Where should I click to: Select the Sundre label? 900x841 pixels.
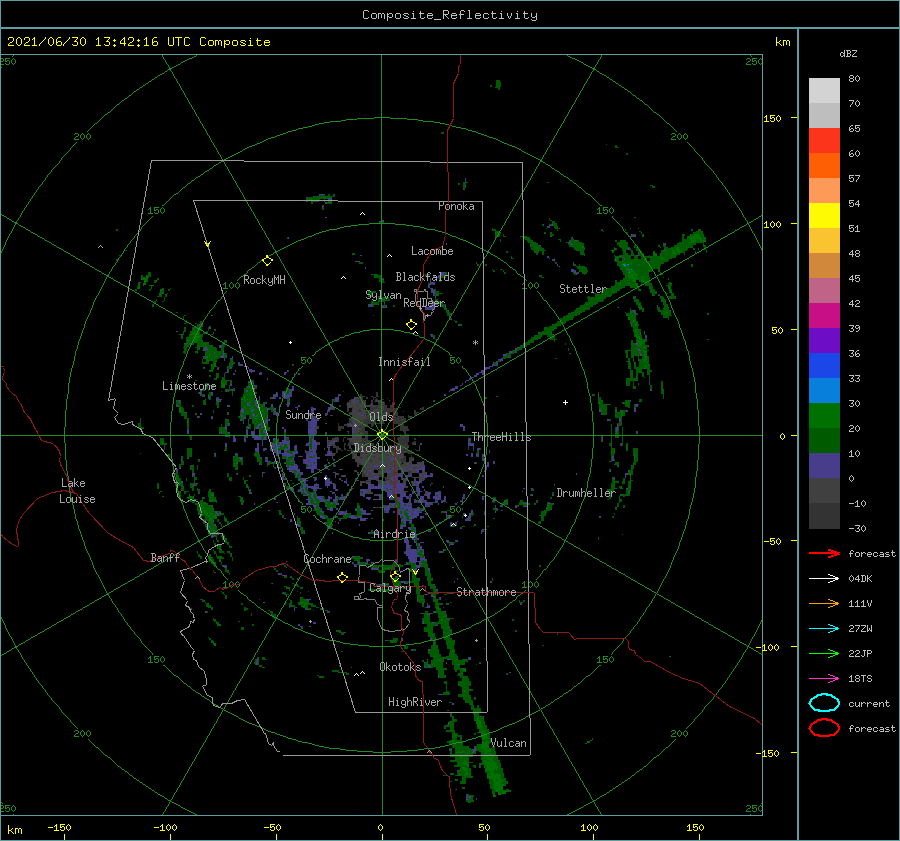pos(303,414)
